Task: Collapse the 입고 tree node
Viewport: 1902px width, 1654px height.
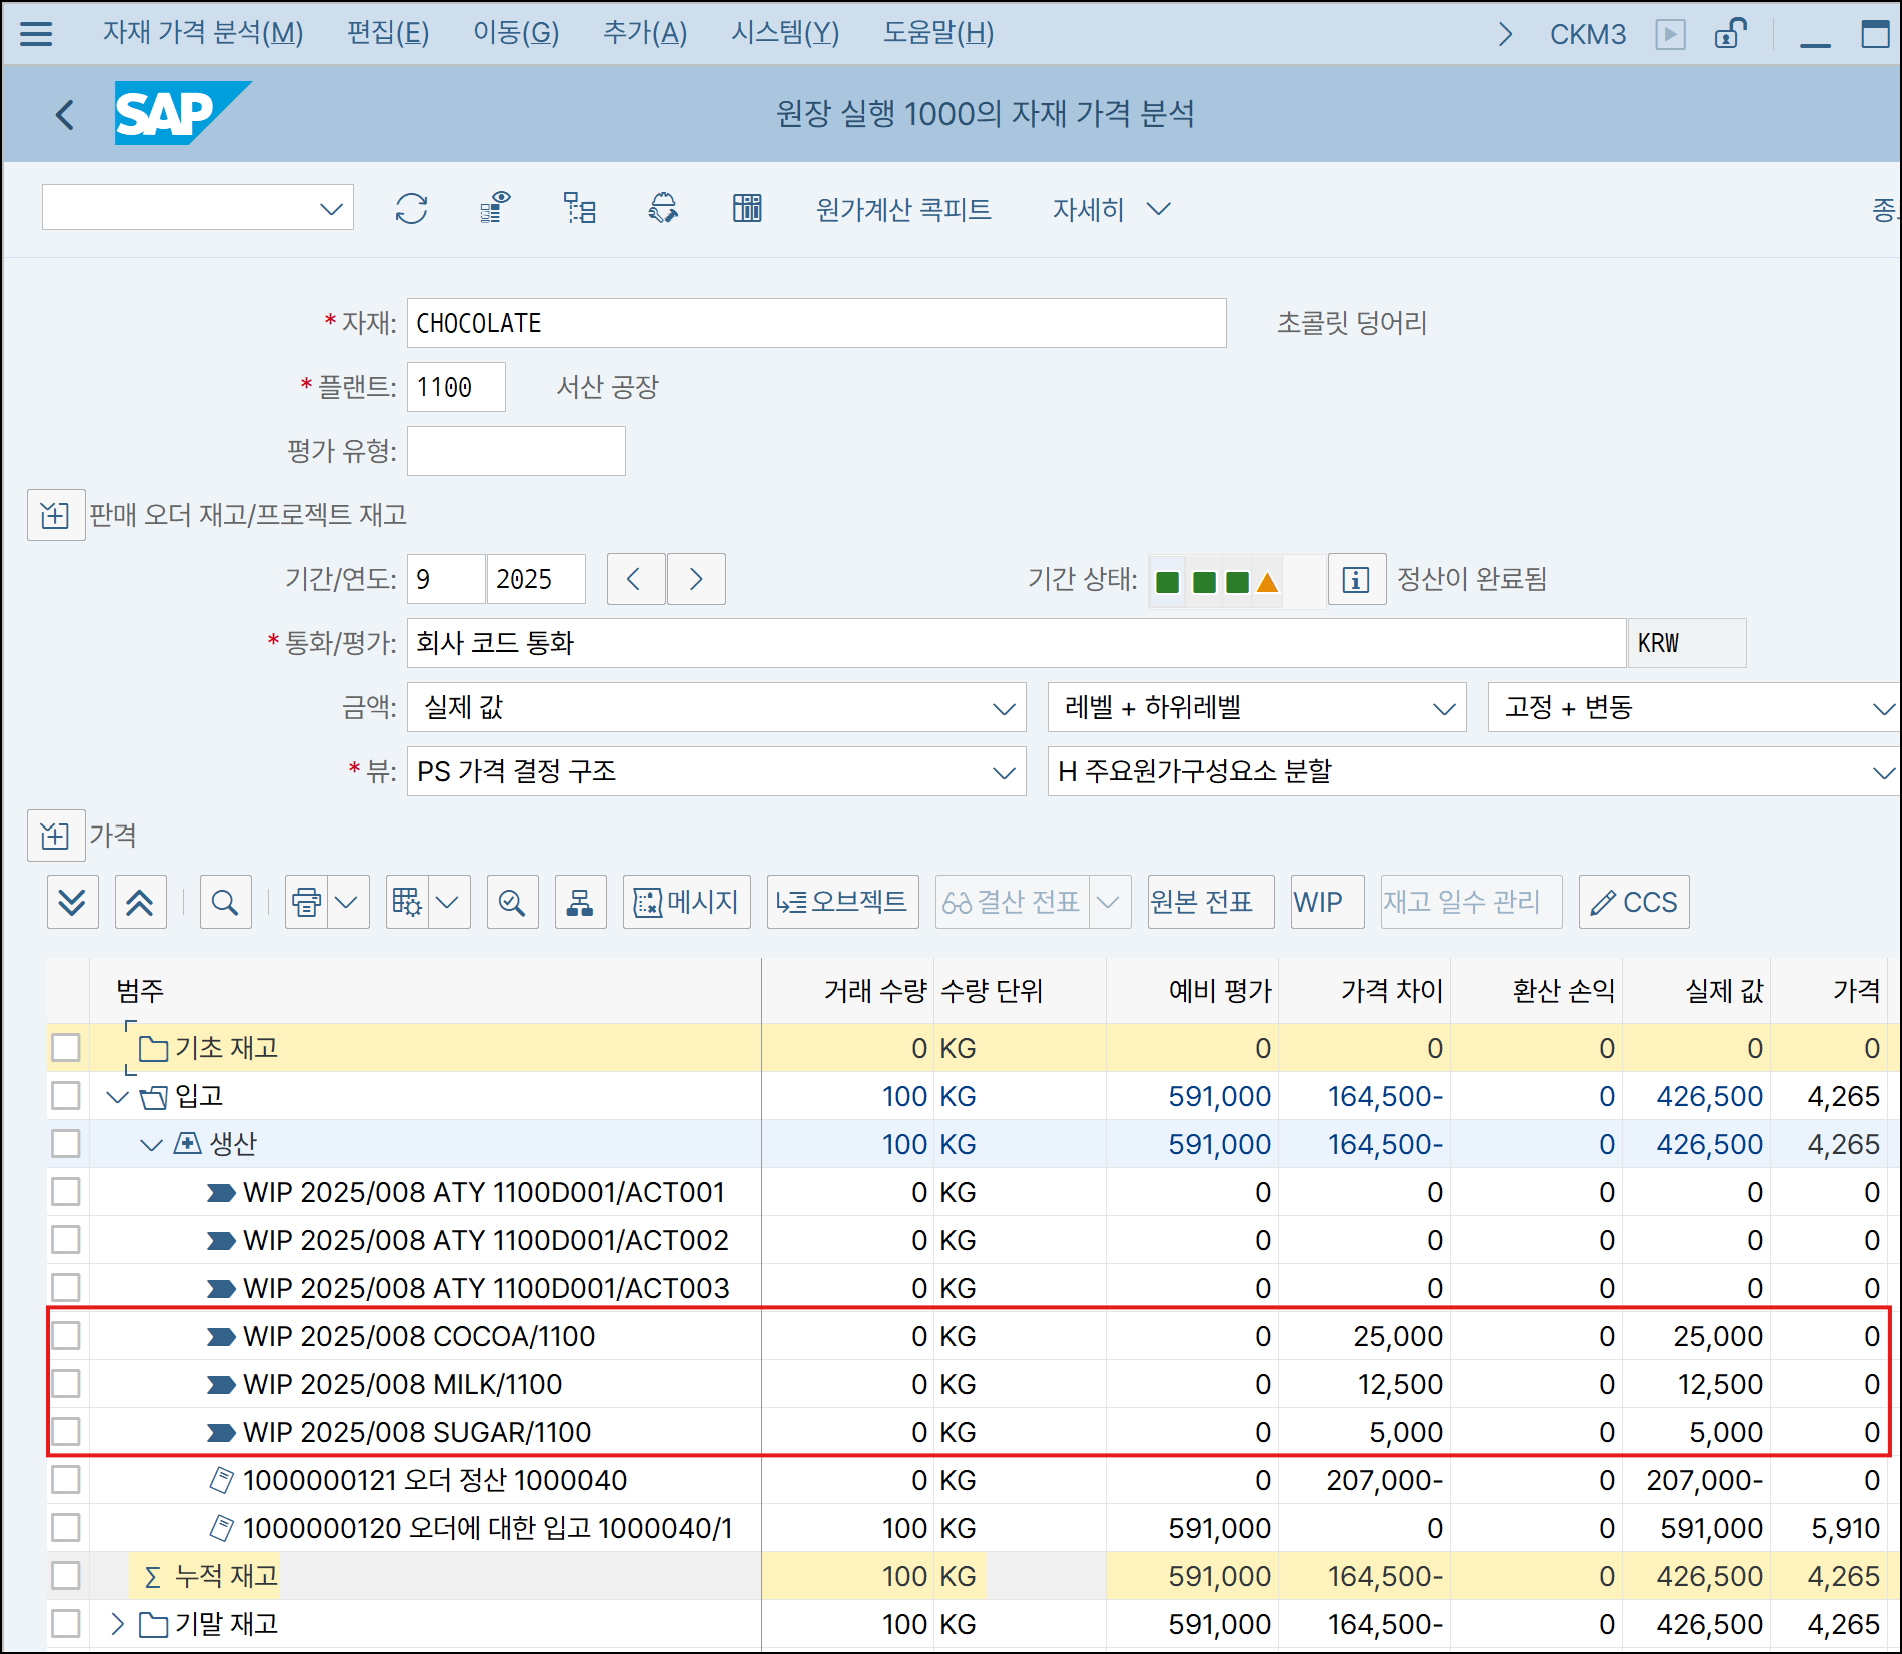Action: coord(118,1097)
